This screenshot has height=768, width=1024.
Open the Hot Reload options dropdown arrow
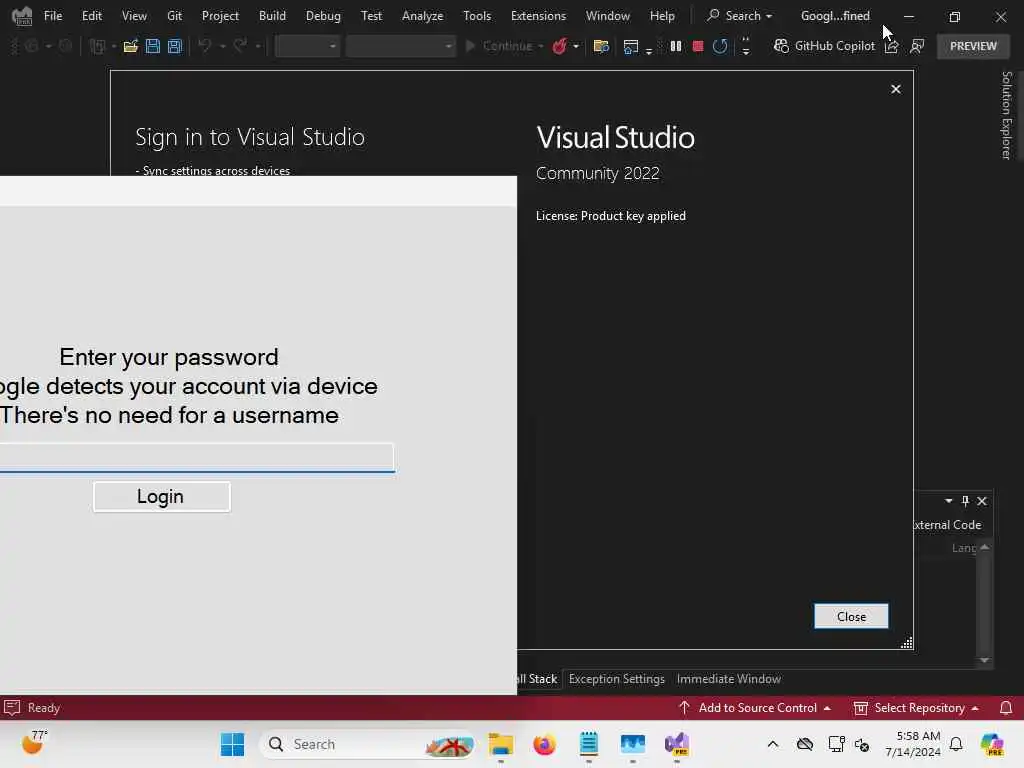(576, 46)
